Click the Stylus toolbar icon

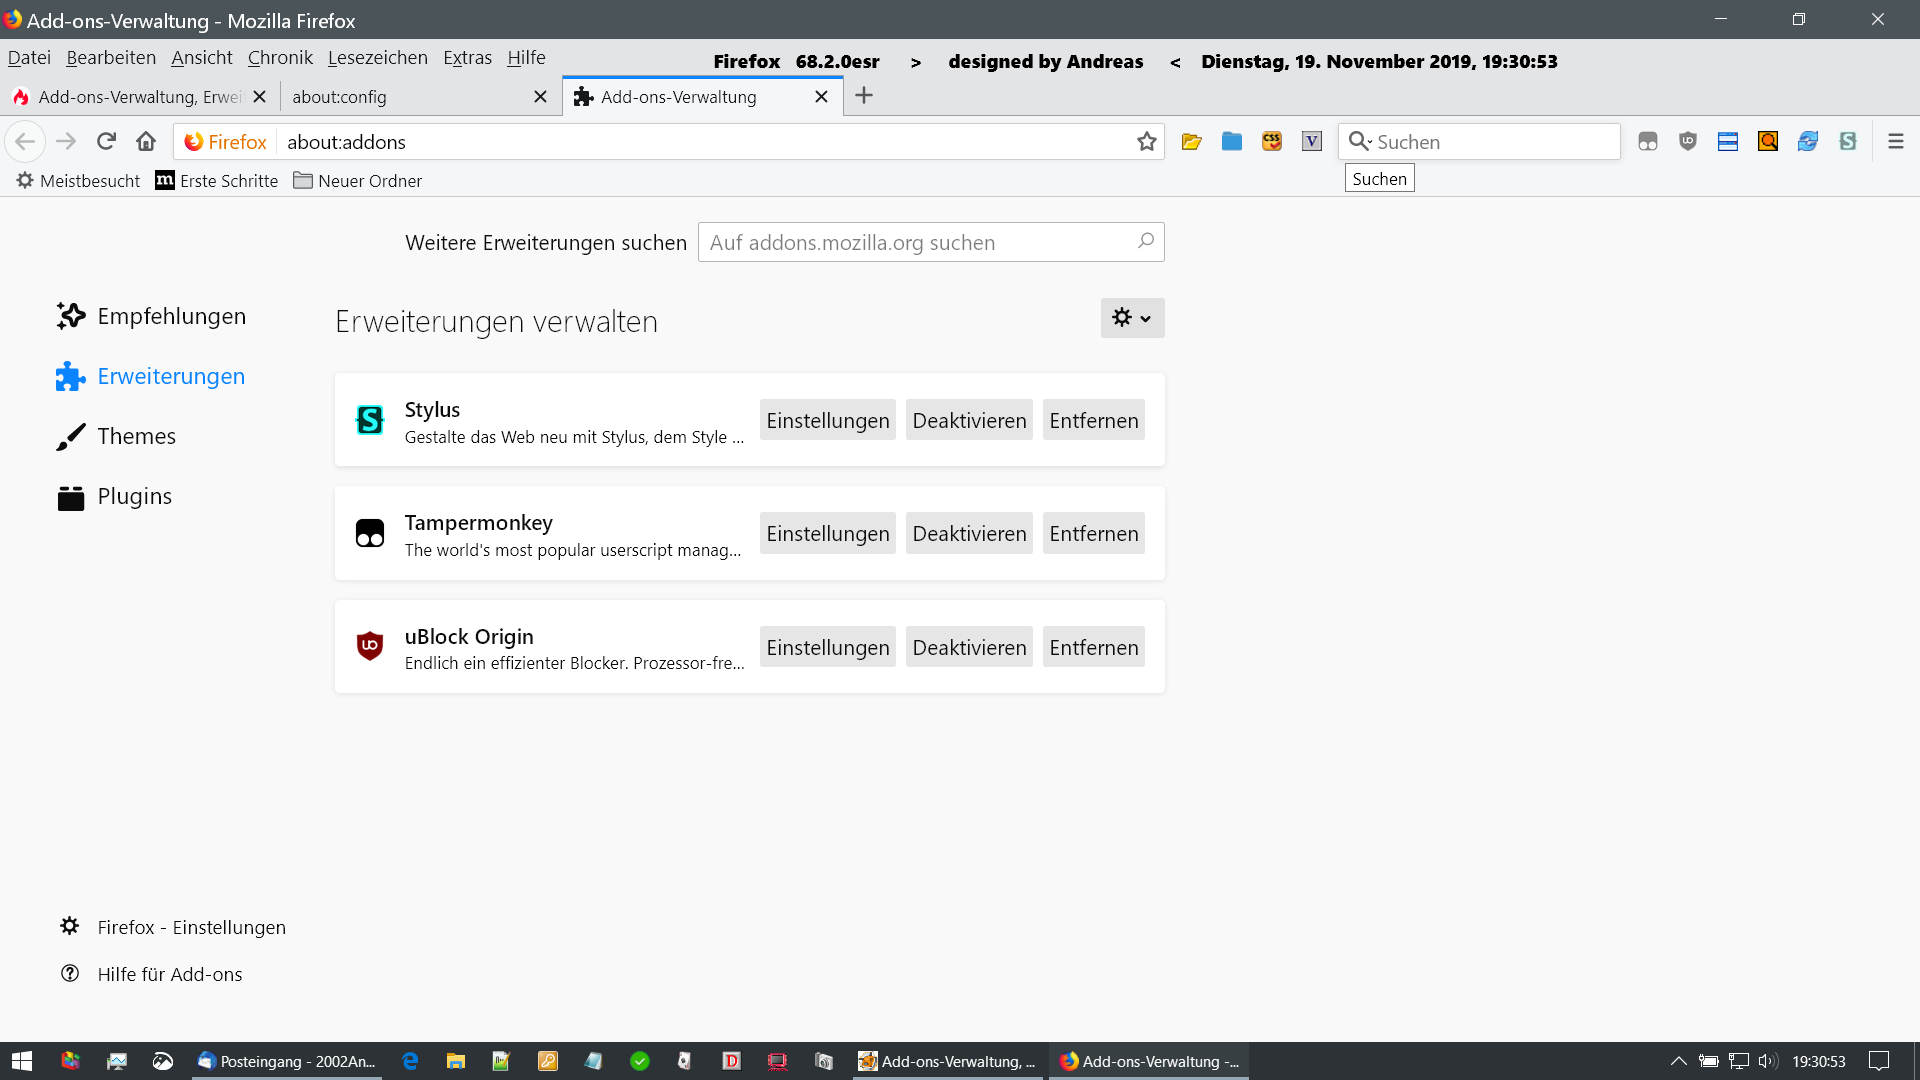point(1848,141)
